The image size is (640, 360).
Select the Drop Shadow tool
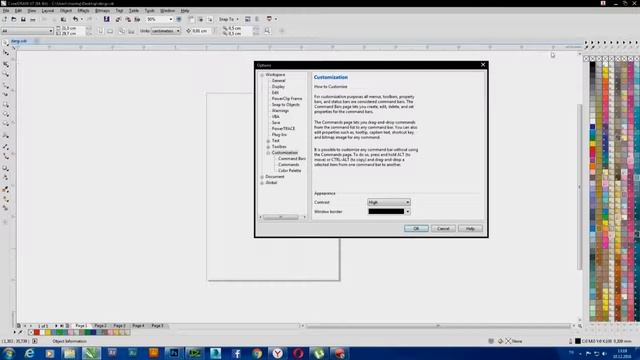click(x=6, y=168)
